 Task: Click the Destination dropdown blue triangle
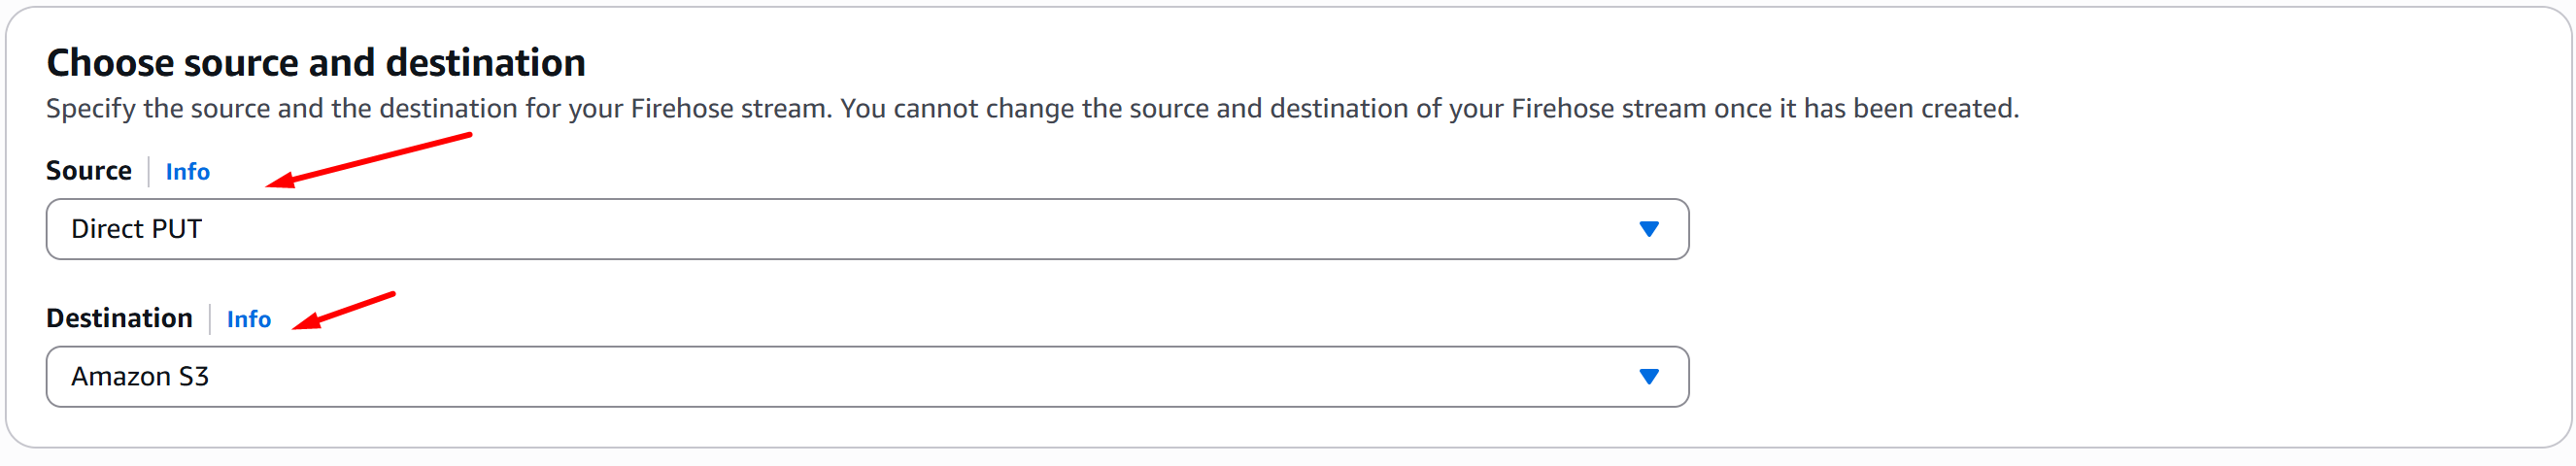tap(1648, 377)
